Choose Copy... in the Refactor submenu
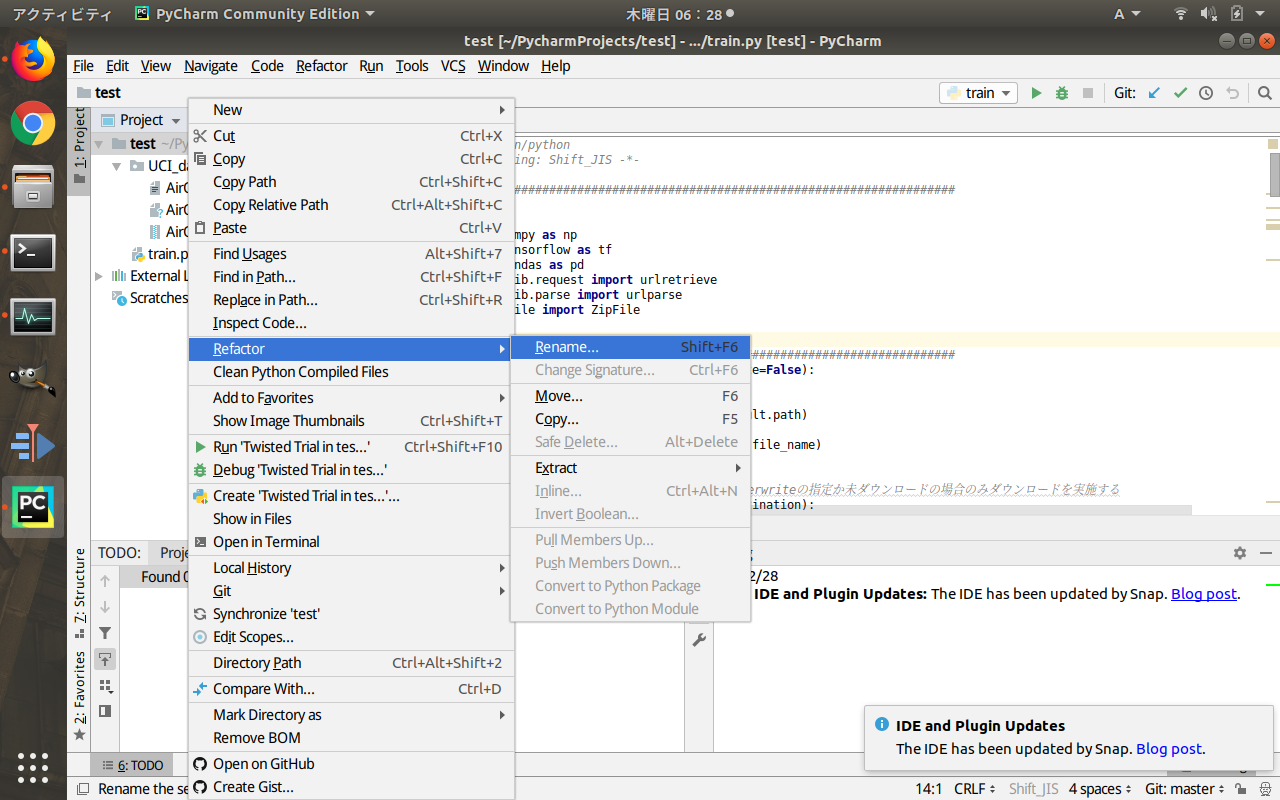 pyautogui.click(x=630, y=419)
